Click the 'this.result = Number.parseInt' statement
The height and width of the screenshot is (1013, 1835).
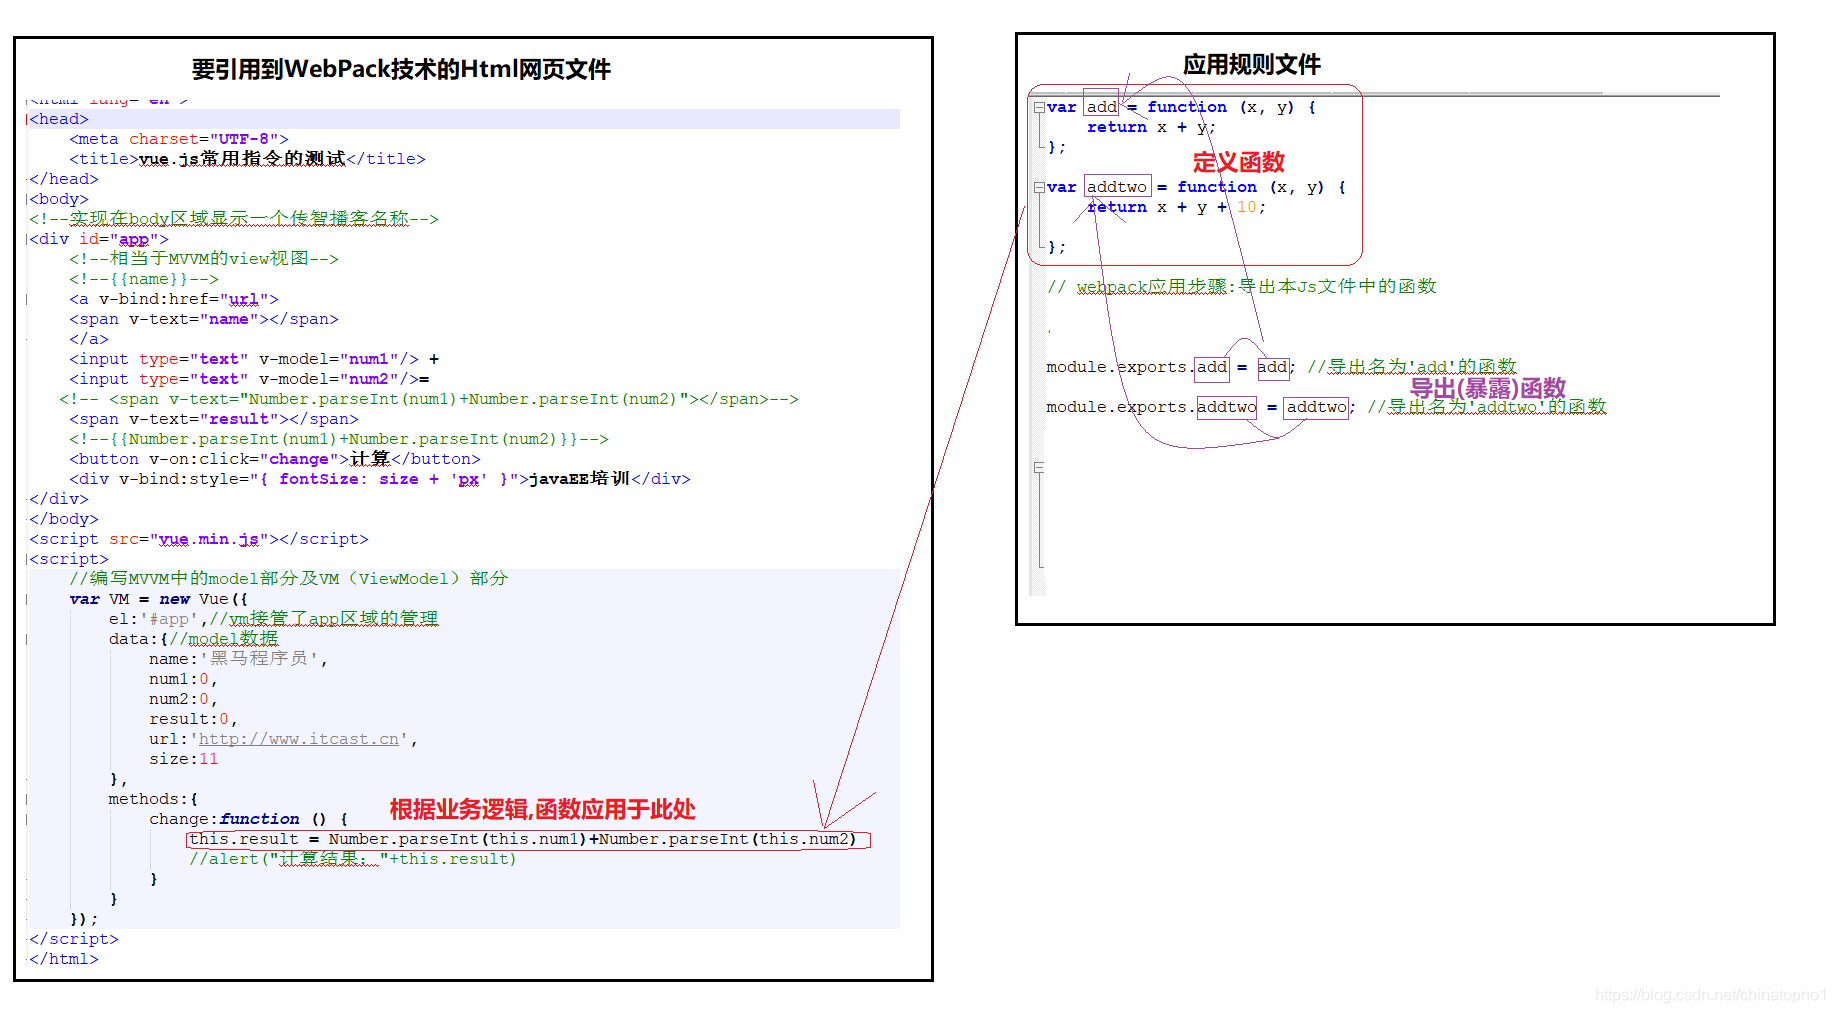pos(523,839)
